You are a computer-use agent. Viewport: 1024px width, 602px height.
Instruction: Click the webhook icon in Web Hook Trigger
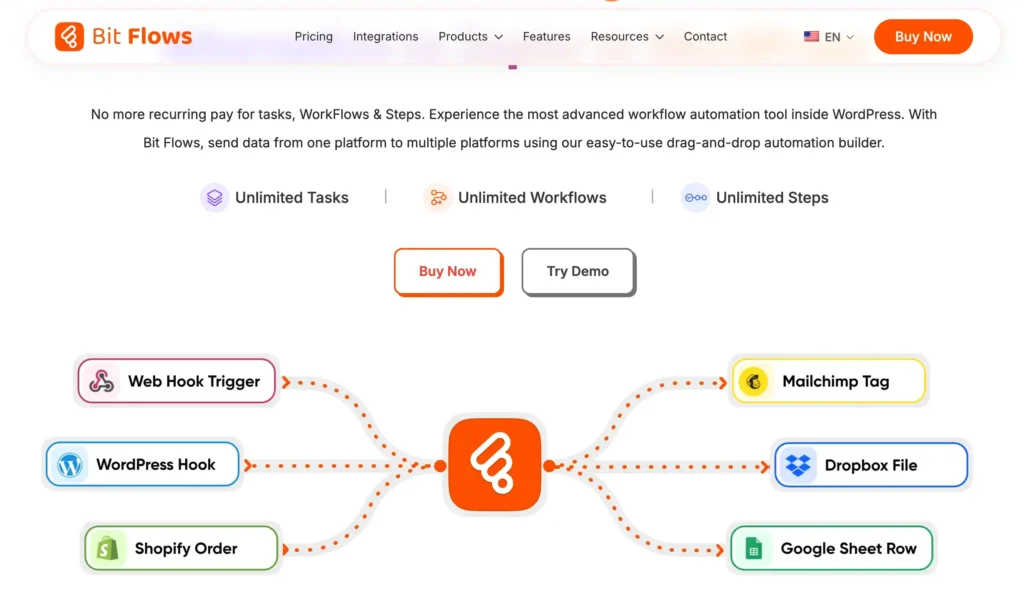coord(102,381)
